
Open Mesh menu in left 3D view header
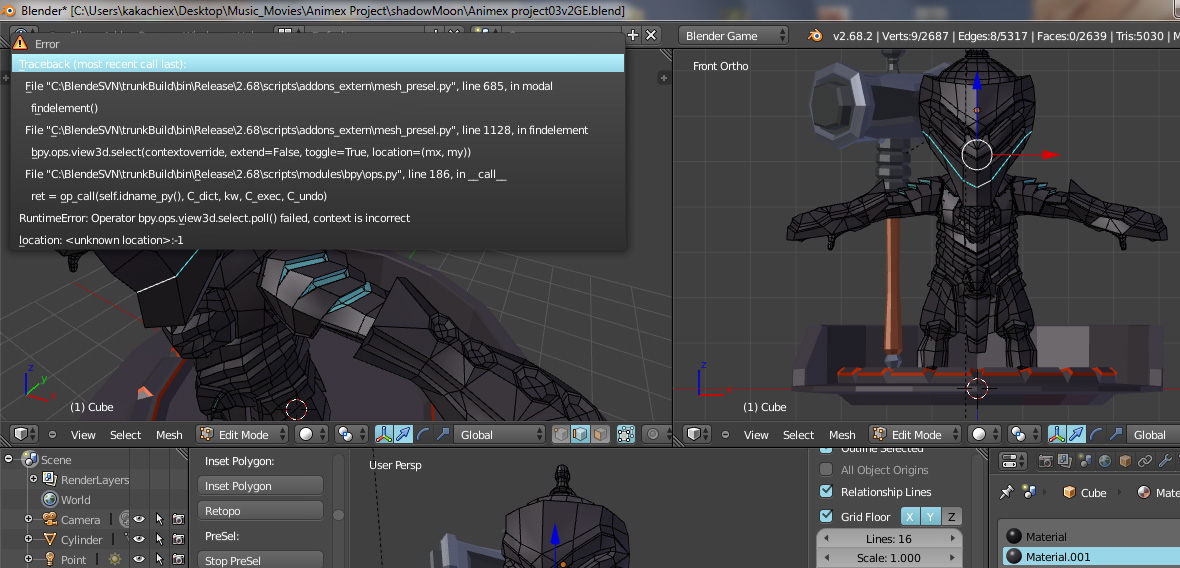pyautogui.click(x=169, y=435)
